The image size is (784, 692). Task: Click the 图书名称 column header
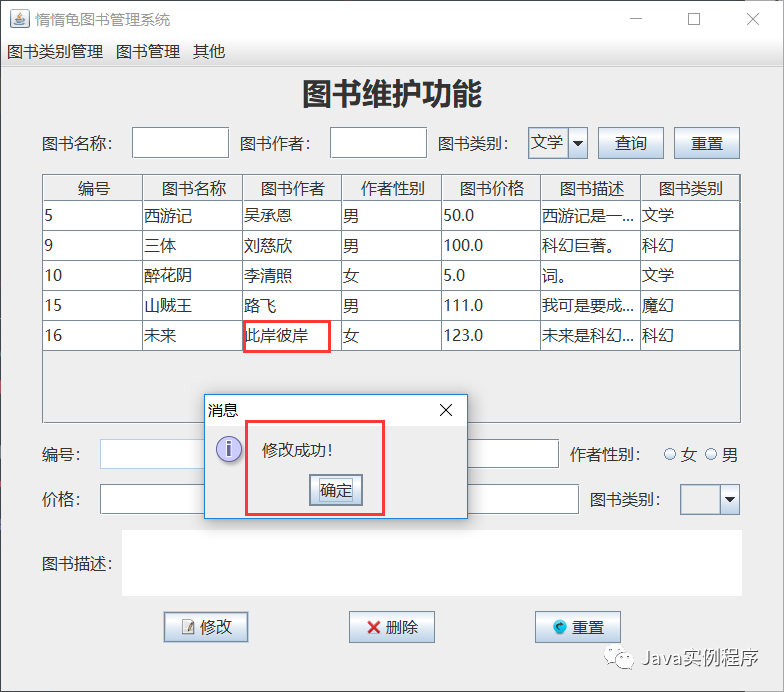tap(192, 188)
